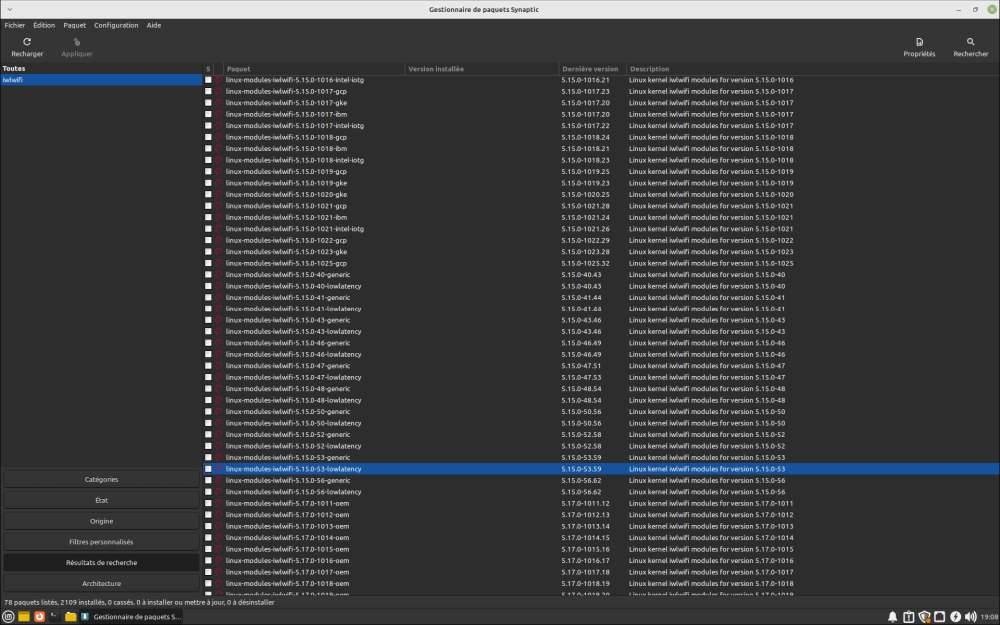The height and width of the screenshot is (625, 1000).
Task: Click the update manager shield icon
Action: pyautogui.click(x=924, y=617)
